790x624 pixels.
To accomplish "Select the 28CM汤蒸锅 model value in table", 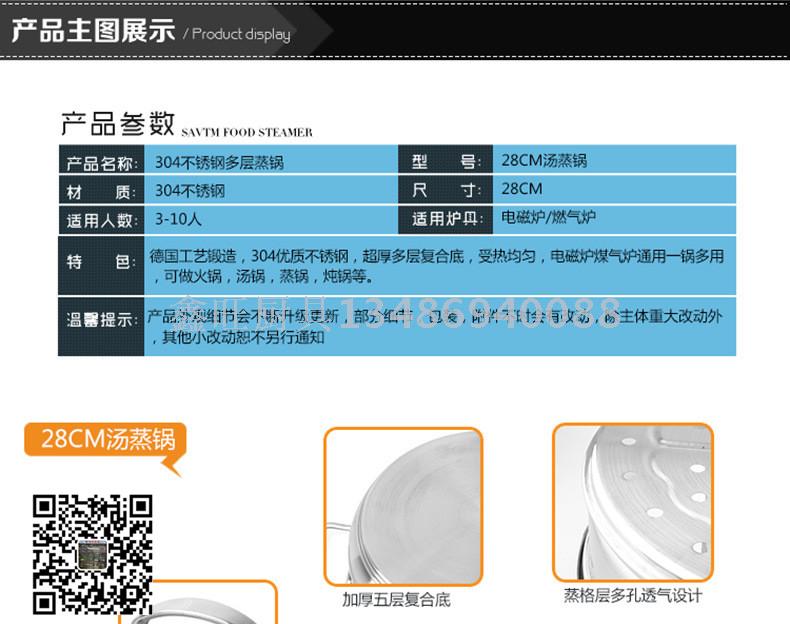I will coord(544,160).
